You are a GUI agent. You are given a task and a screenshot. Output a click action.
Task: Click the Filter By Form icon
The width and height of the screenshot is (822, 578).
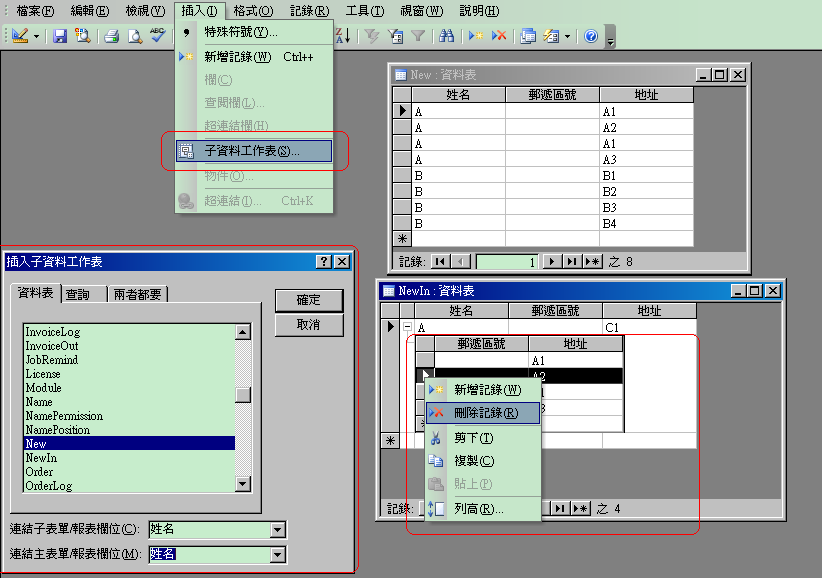click(395, 36)
